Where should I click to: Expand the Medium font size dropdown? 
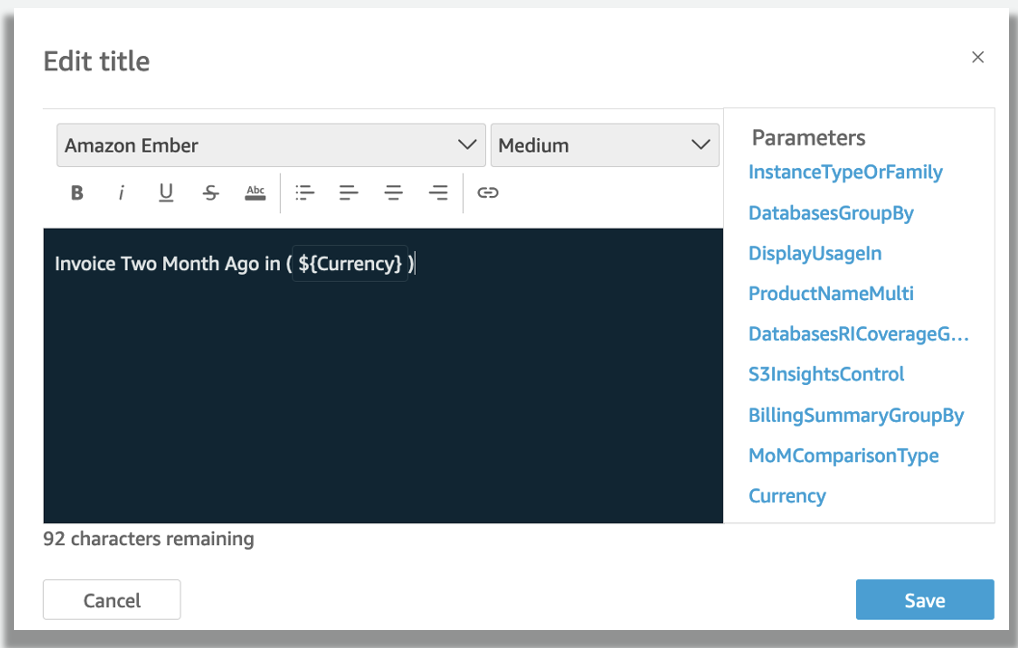pos(604,145)
